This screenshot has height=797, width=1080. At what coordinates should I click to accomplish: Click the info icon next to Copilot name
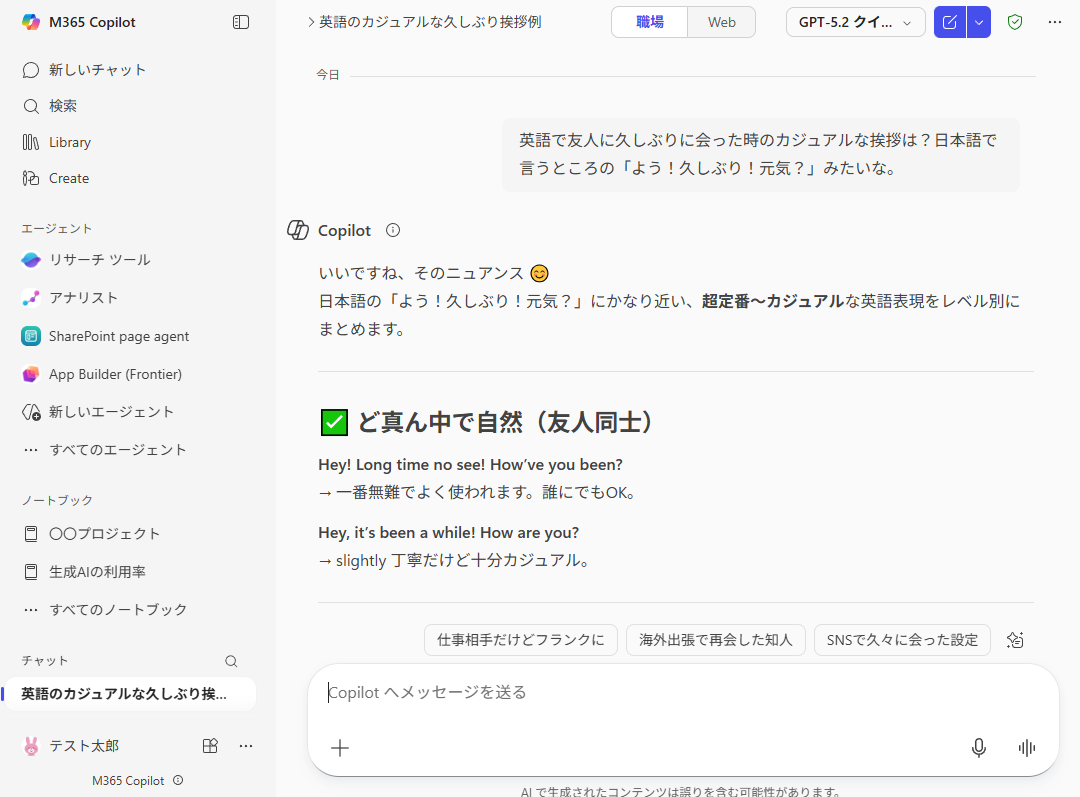tap(393, 230)
